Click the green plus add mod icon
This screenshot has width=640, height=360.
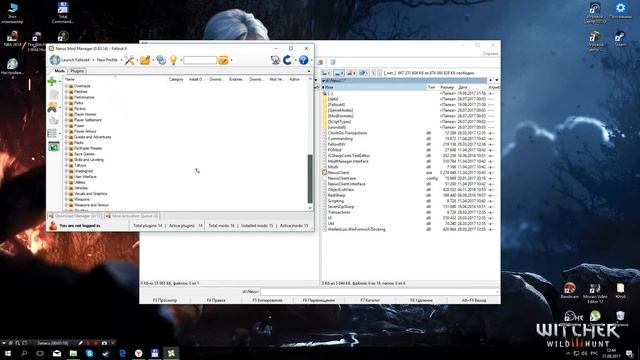52,82
